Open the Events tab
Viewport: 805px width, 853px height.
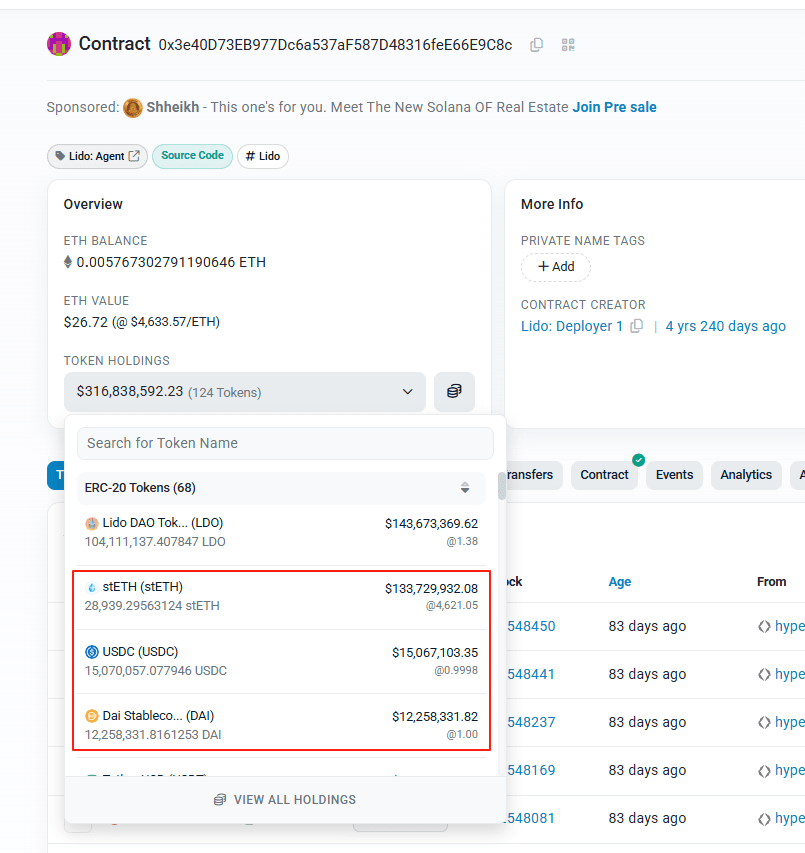coord(674,475)
